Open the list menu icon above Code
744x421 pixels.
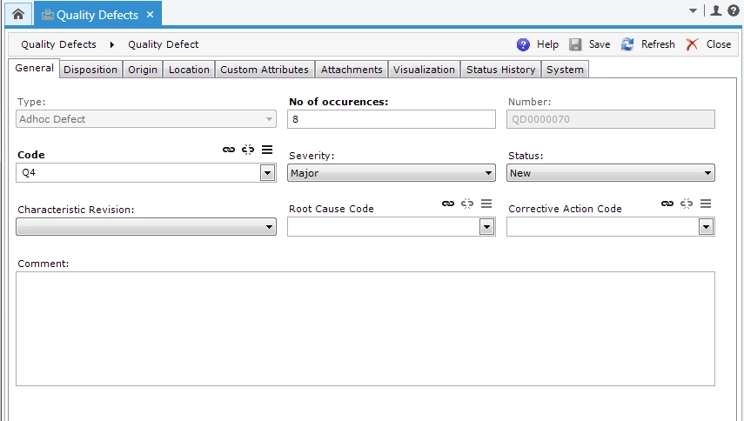(267, 149)
